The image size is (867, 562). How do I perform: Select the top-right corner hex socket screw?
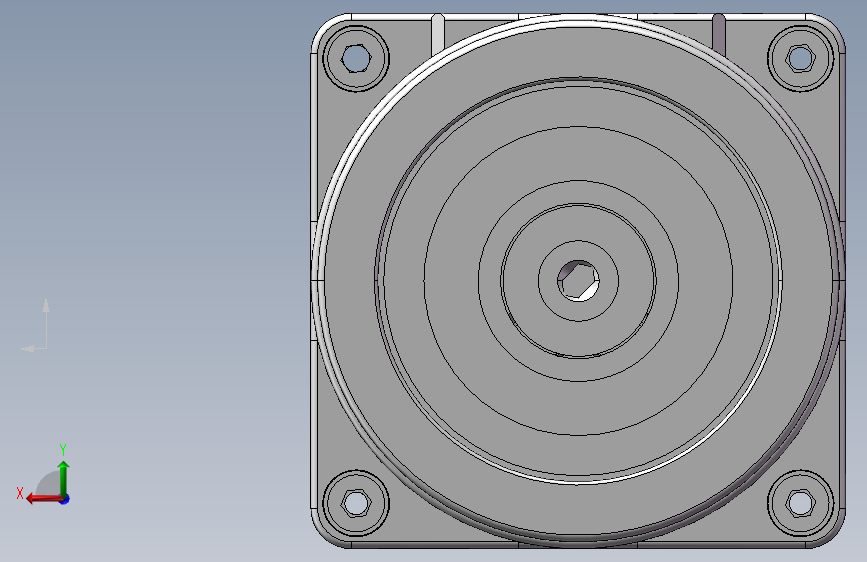pos(801,58)
